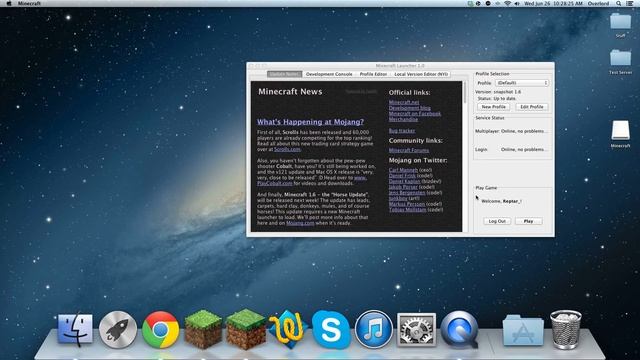Click the 'Welcome, Reptar_' text
The width and height of the screenshot is (640, 360).
coord(501,201)
